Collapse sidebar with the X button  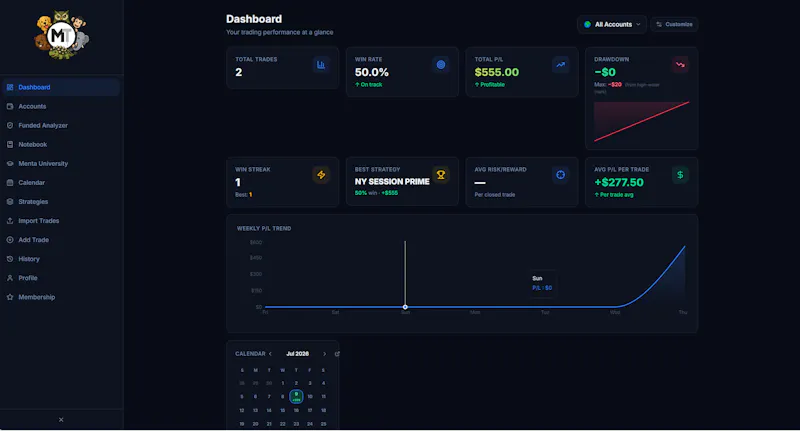[x=61, y=420]
